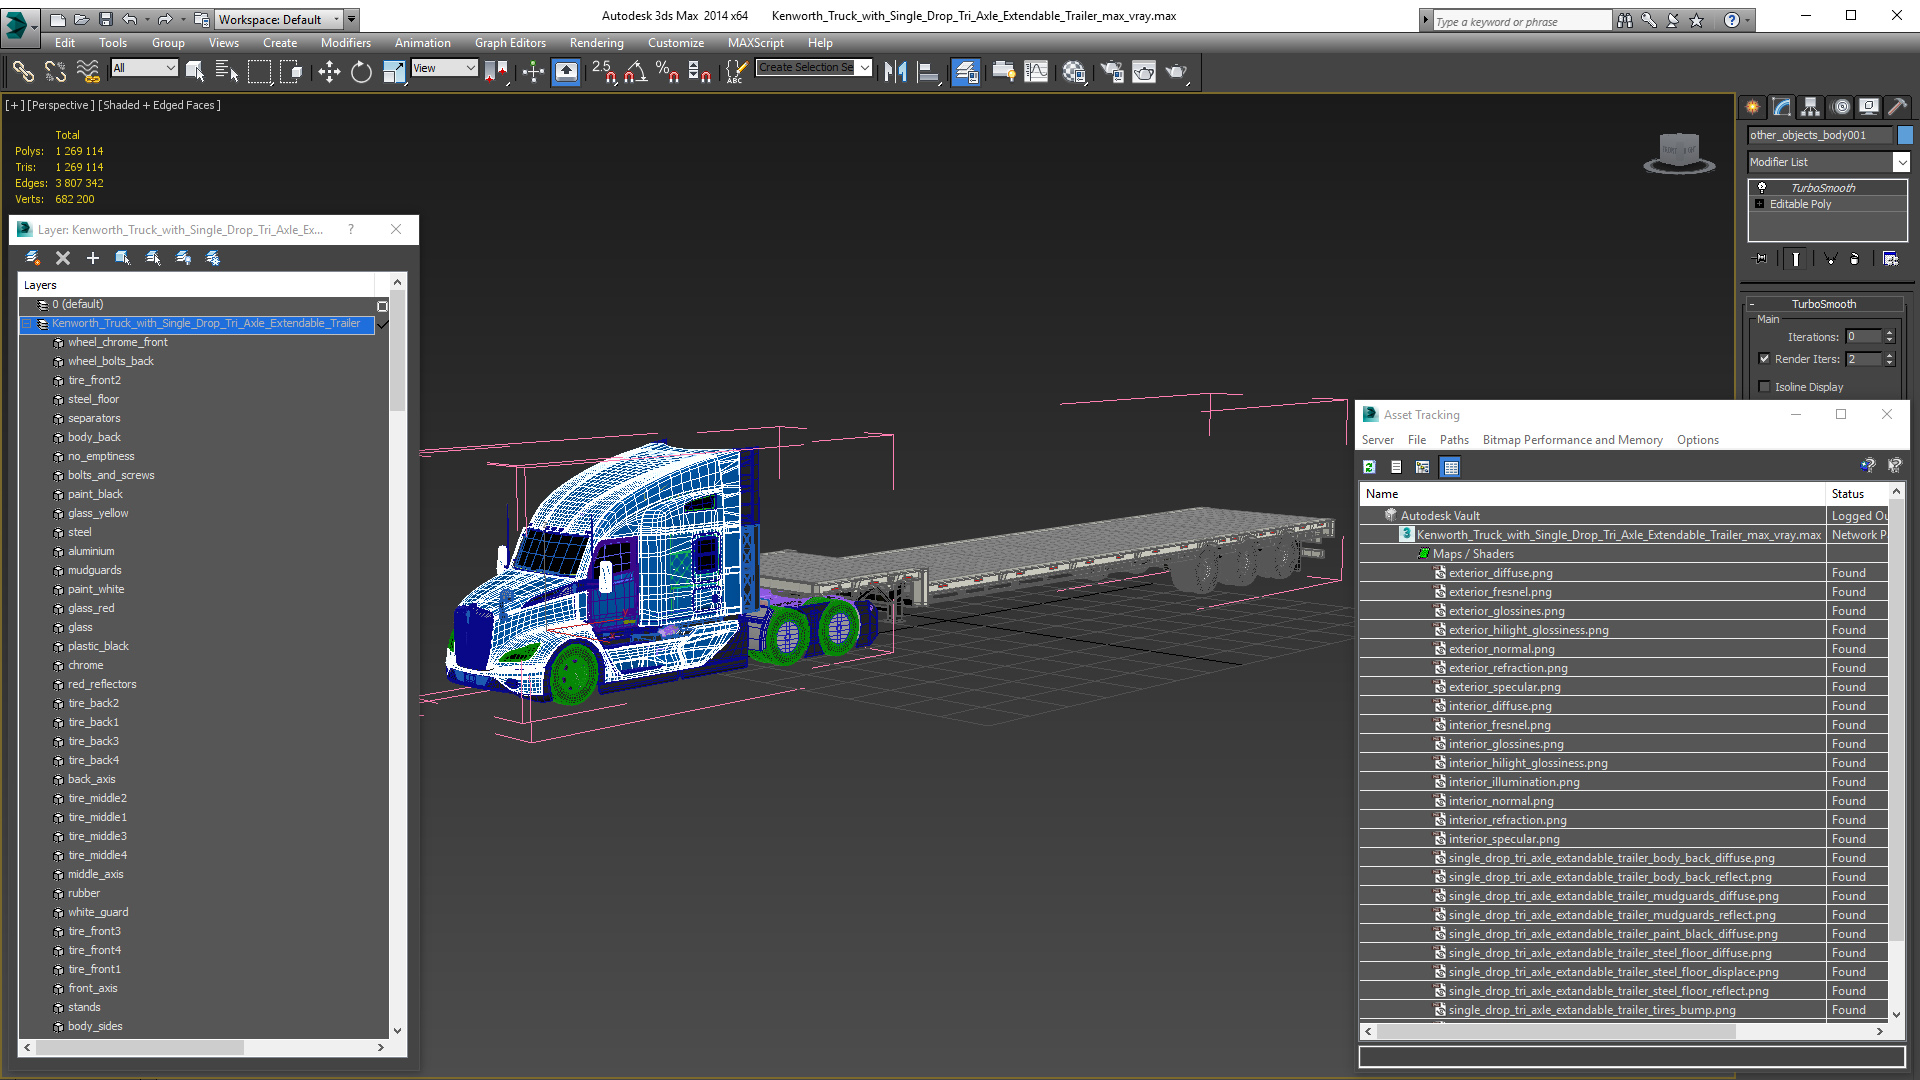
Task: Select exterior_normal.png in Asset Tracking
Action: pyautogui.click(x=1501, y=649)
